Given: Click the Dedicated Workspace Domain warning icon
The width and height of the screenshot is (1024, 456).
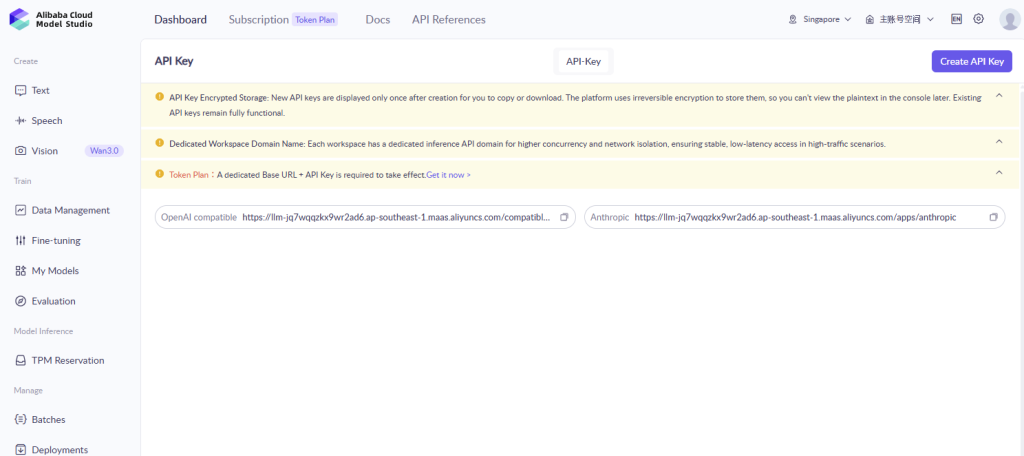Looking at the screenshot, I should [159, 142].
